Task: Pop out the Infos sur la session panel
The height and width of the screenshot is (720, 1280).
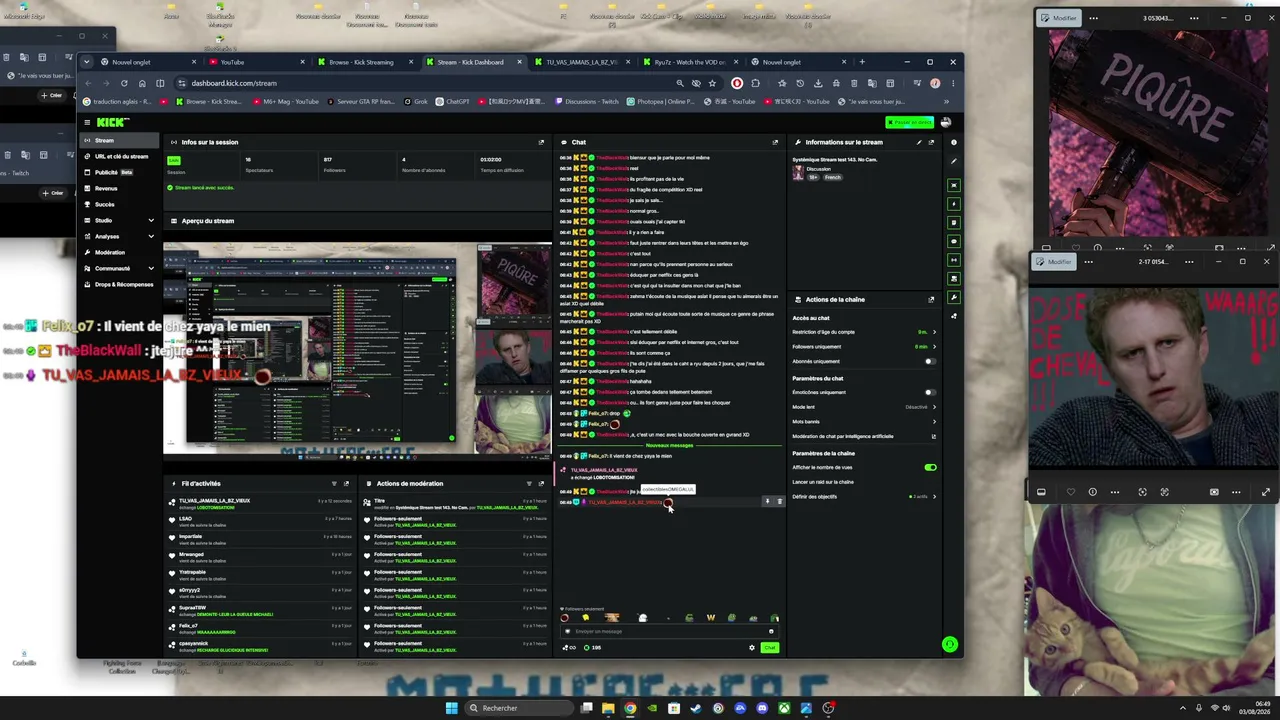Action: pyautogui.click(x=541, y=142)
